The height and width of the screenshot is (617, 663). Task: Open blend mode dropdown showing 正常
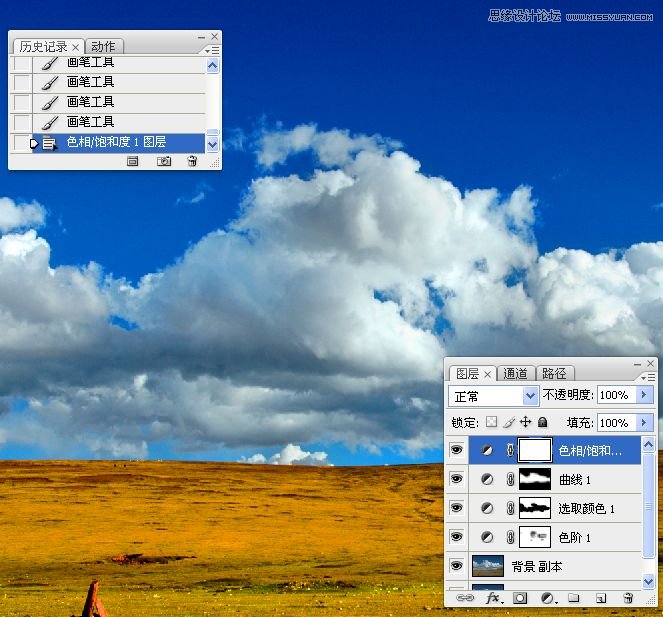tap(493, 396)
